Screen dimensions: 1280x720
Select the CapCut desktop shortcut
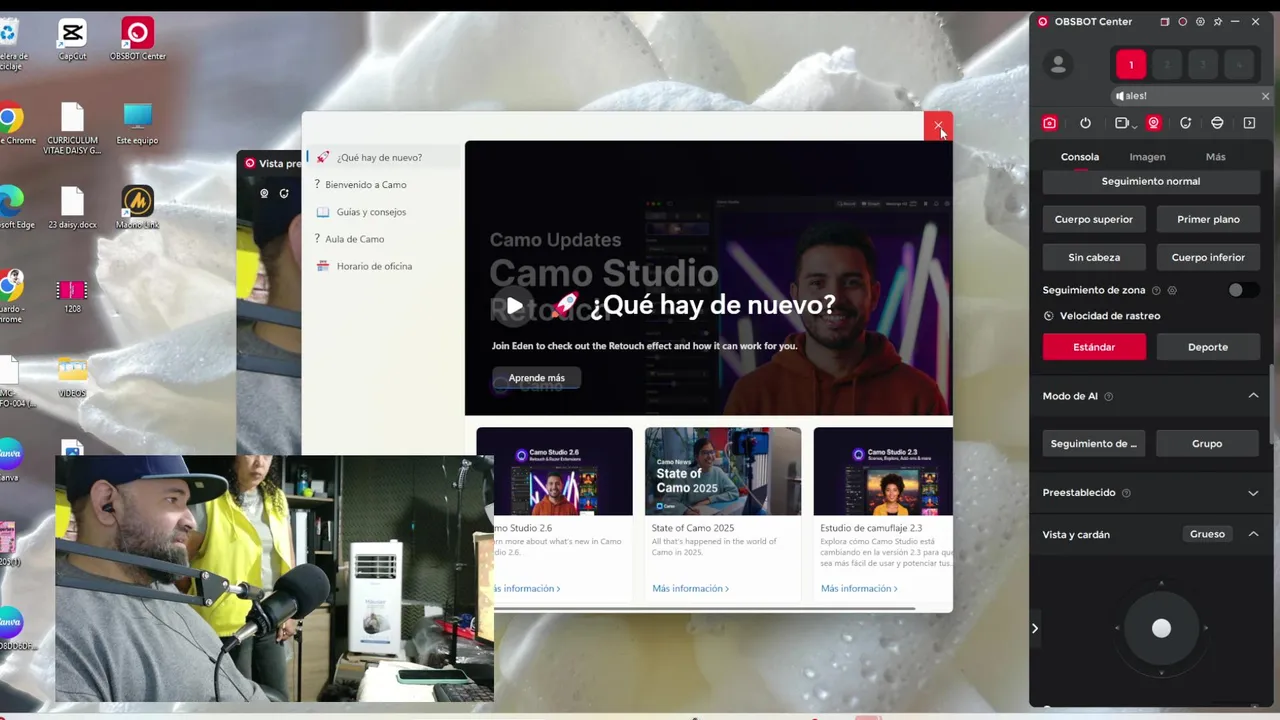click(72, 40)
